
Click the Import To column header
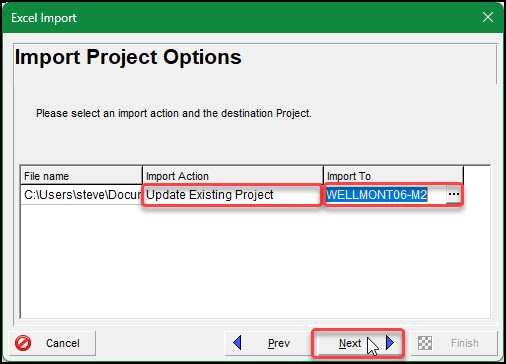(x=393, y=176)
